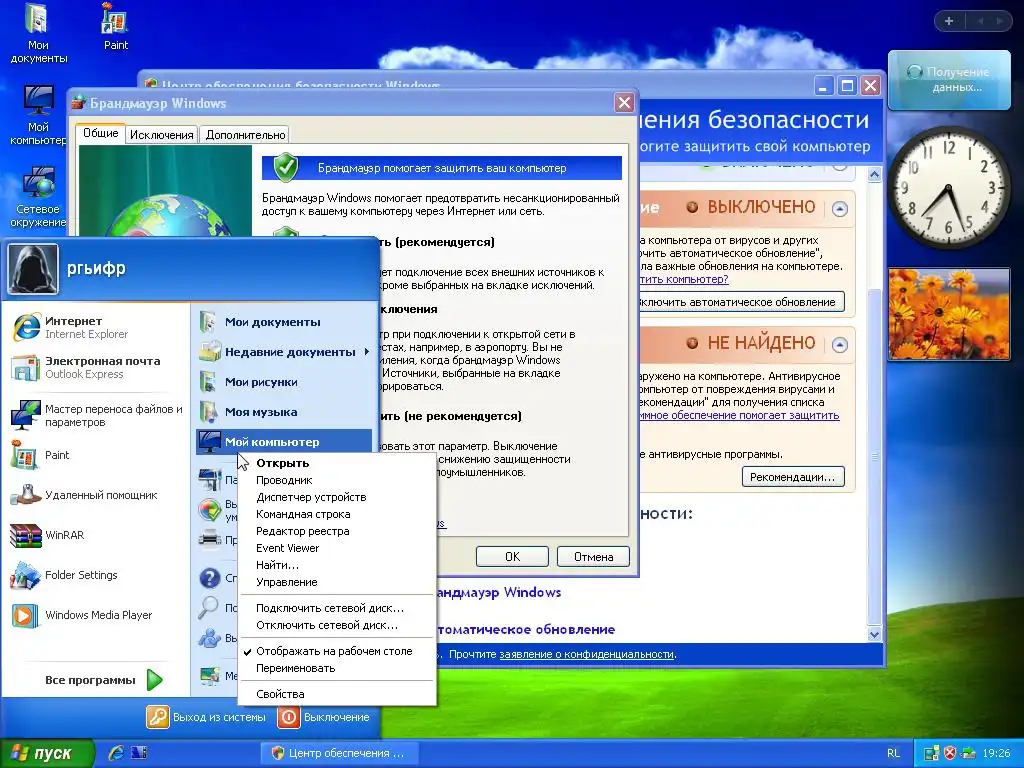Choose Отключить сетевой диск...
Viewport: 1024px width, 768px height.
tap(336, 625)
